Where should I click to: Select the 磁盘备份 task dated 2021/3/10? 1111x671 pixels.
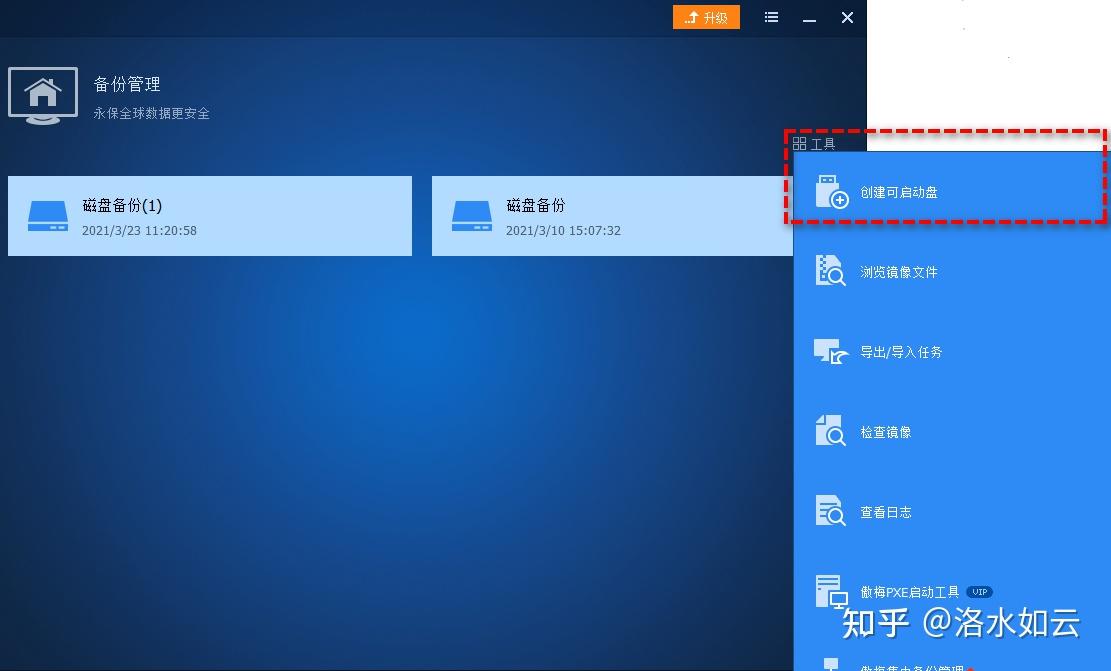[612, 216]
